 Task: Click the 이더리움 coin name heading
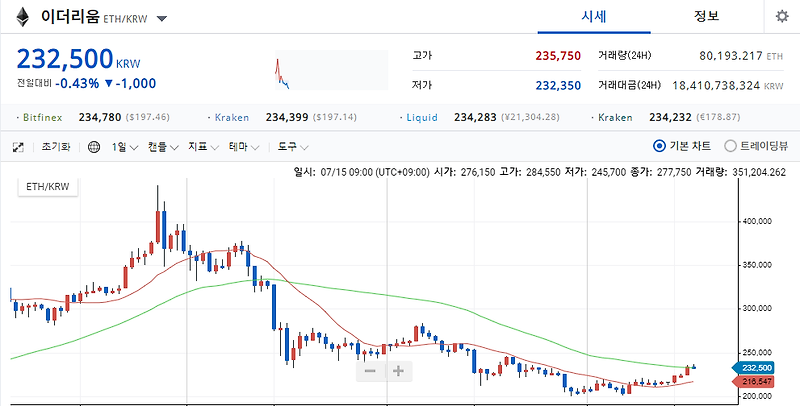point(70,17)
